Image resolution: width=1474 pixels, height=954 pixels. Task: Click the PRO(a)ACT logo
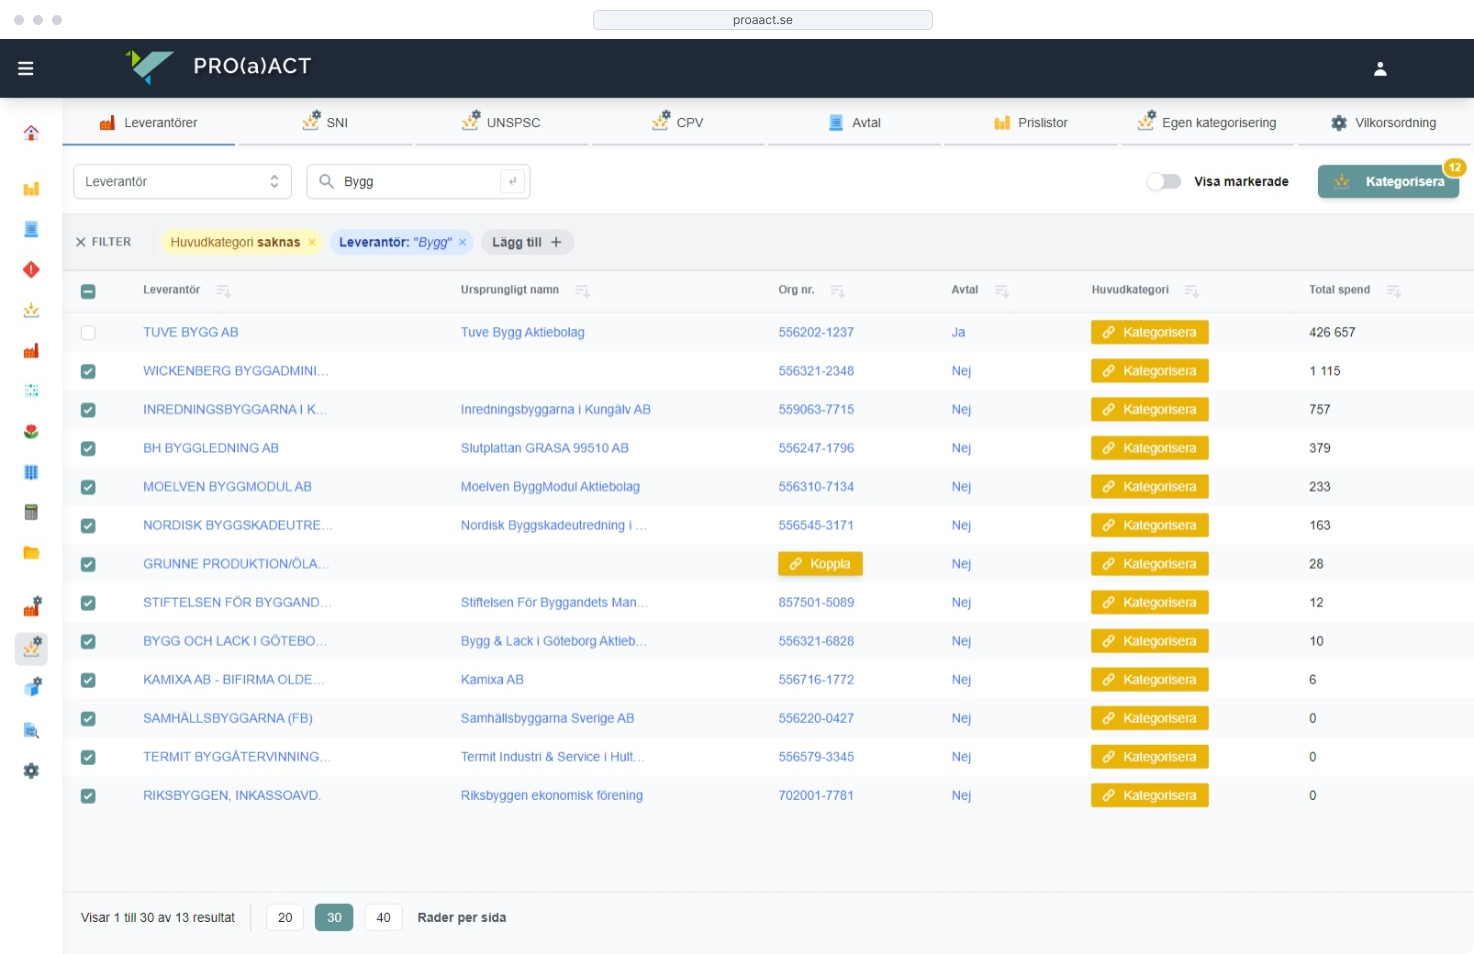tap(219, 66)
